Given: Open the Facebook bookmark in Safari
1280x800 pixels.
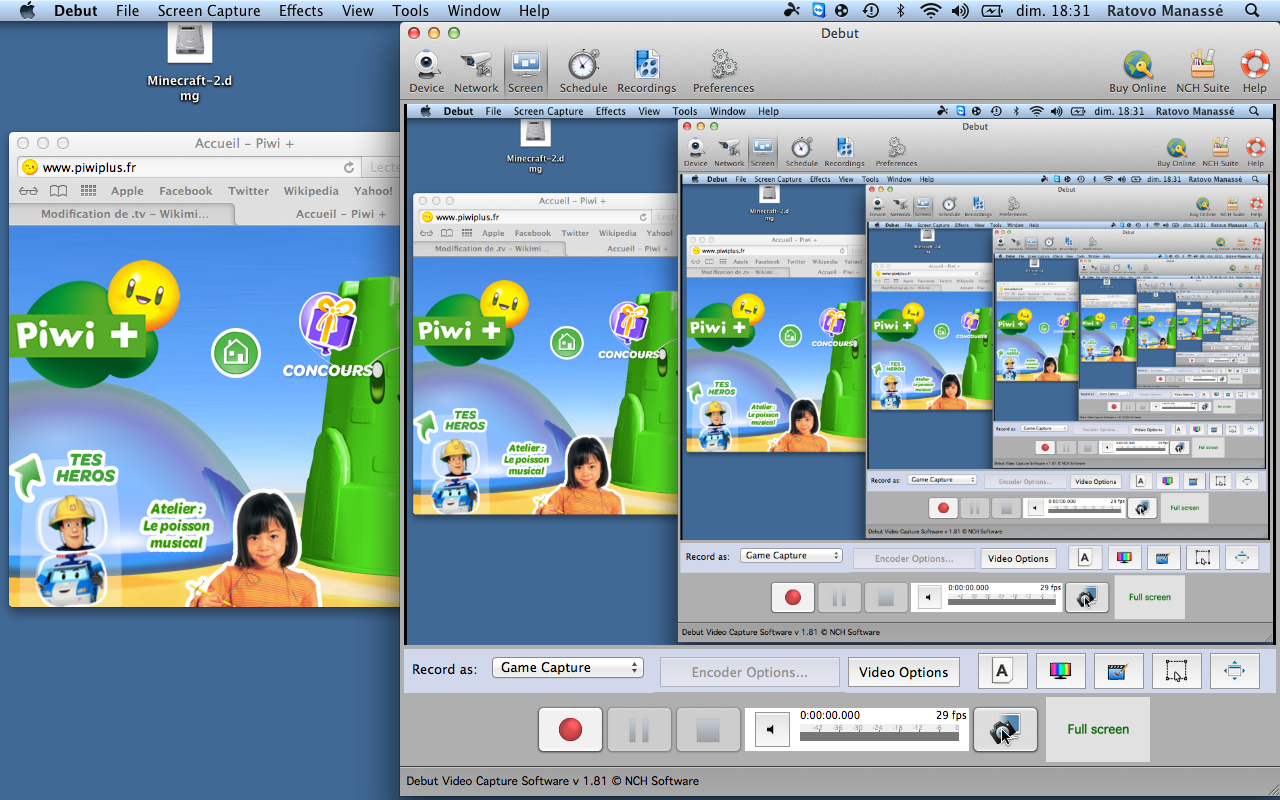Looking at the screenshot, I should coord(186,191).
